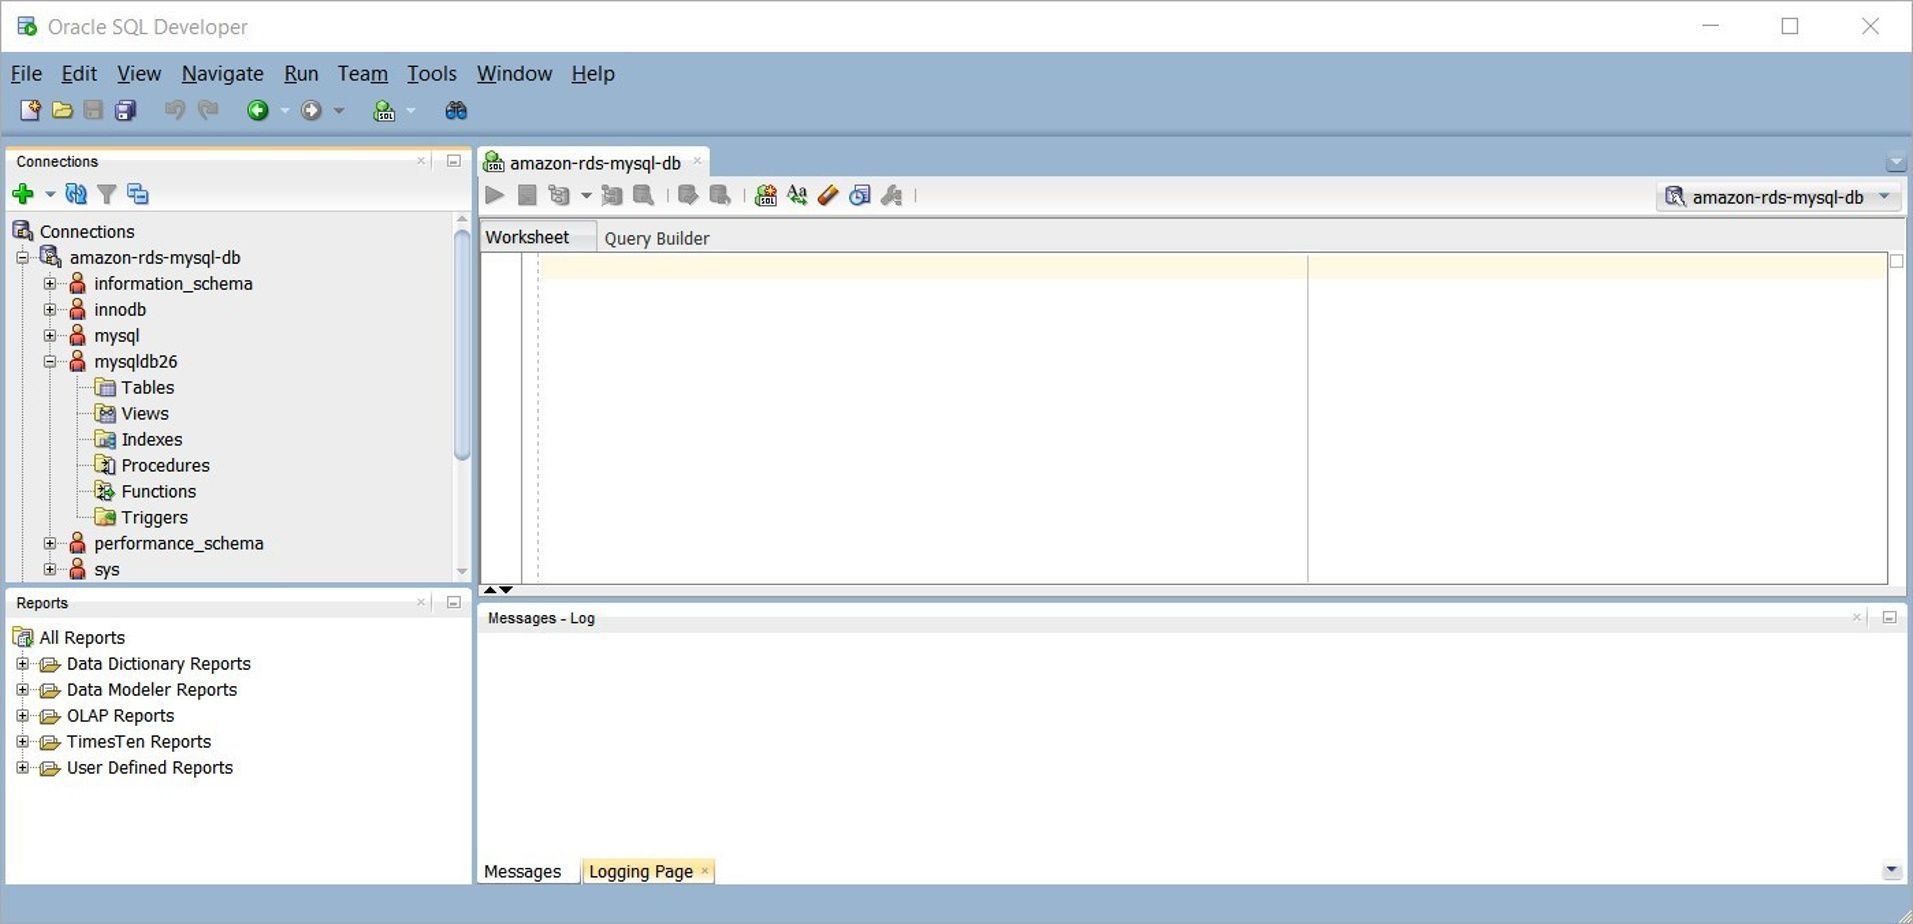Expand the mysql schema node
Screen dimensions: 1913x924
(x=50, y=336)
